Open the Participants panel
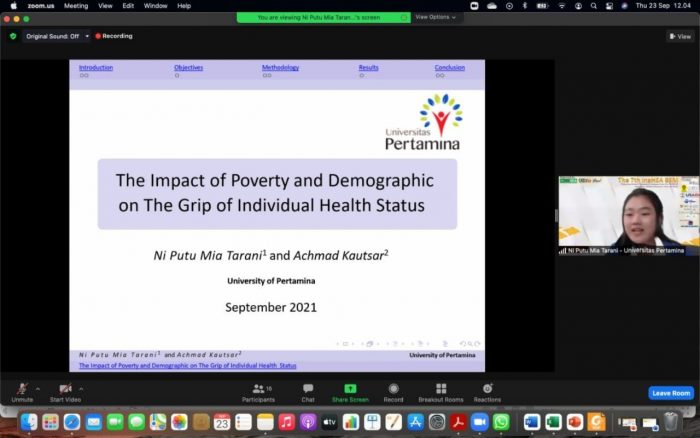This screenshot has width=700, height=438. (258, 389)
